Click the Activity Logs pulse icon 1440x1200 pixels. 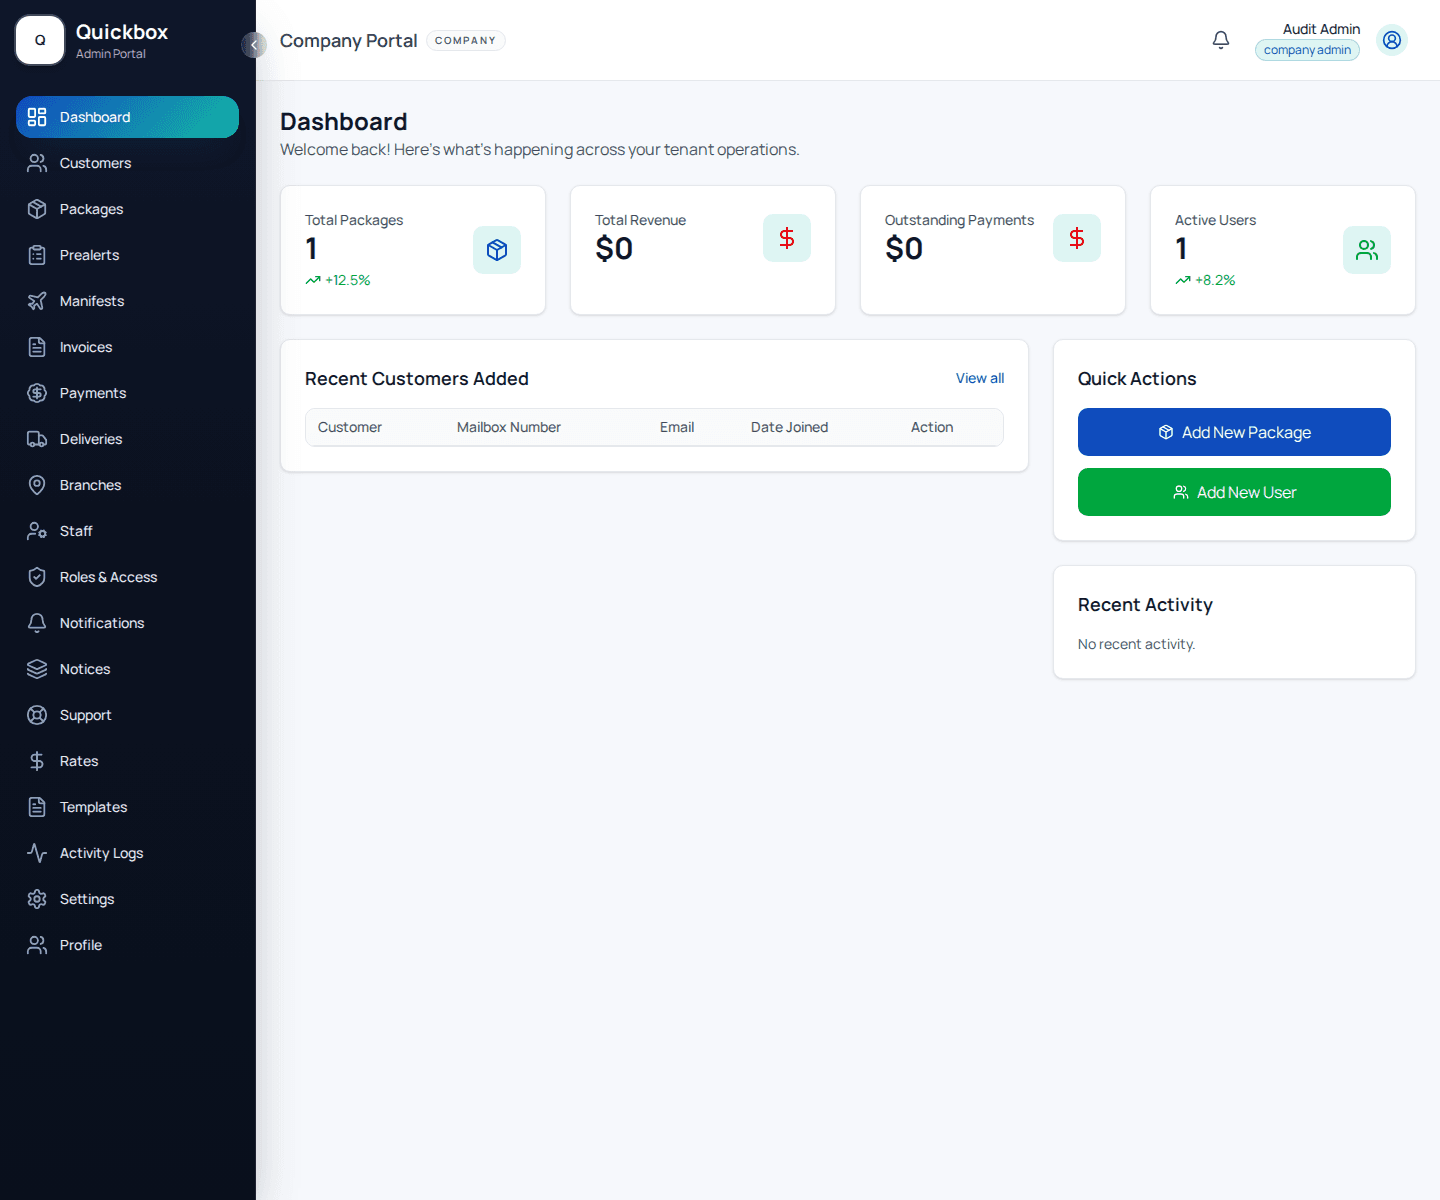(x=37, y=853)
